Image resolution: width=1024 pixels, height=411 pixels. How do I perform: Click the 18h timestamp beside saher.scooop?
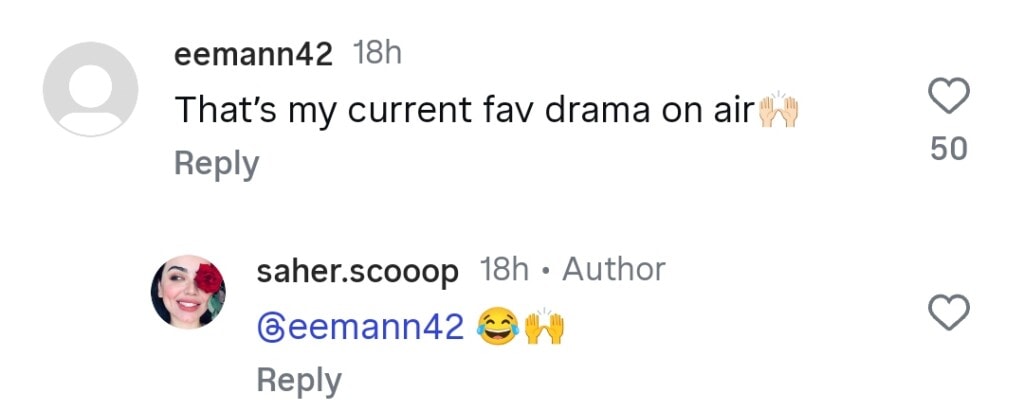click(x=505, y=270)
